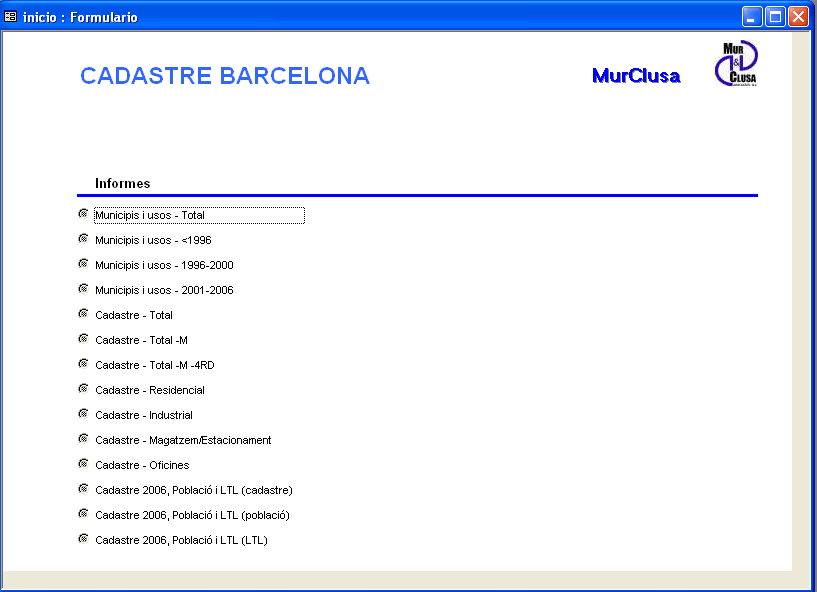817x592 pixels.
Task: Click icon beside Municipis i usos - 1996-2000
Action: coord(83,264)
